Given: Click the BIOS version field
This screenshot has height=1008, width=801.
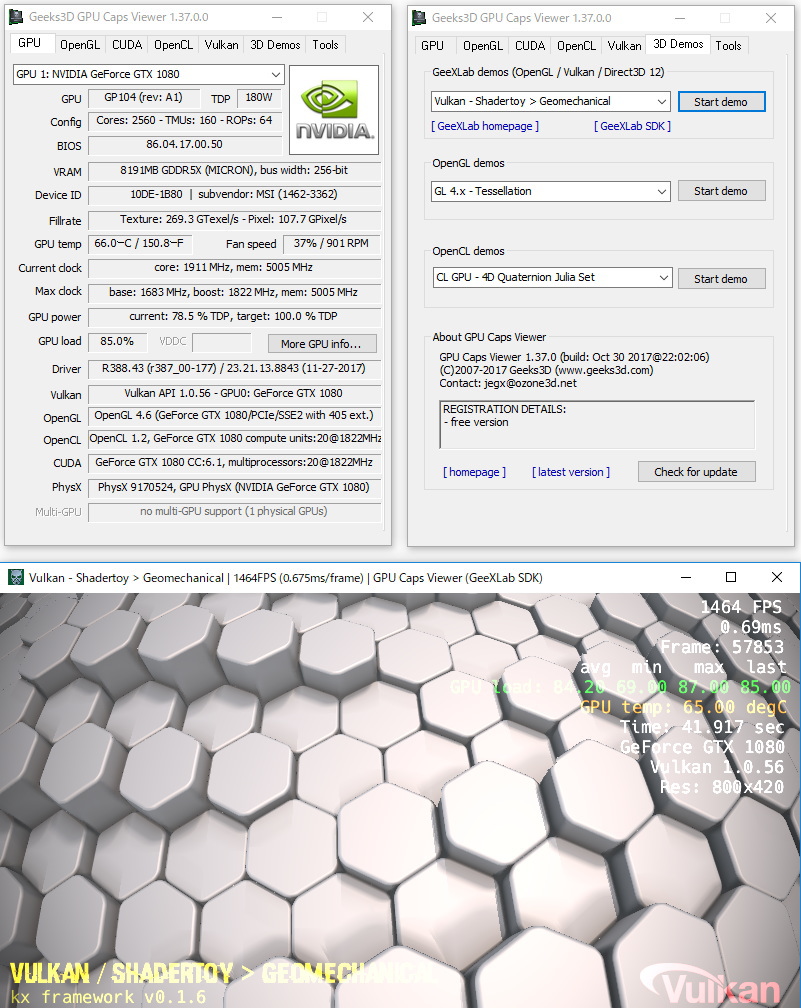Looking at the screenshot, I should tap(184, 145).
